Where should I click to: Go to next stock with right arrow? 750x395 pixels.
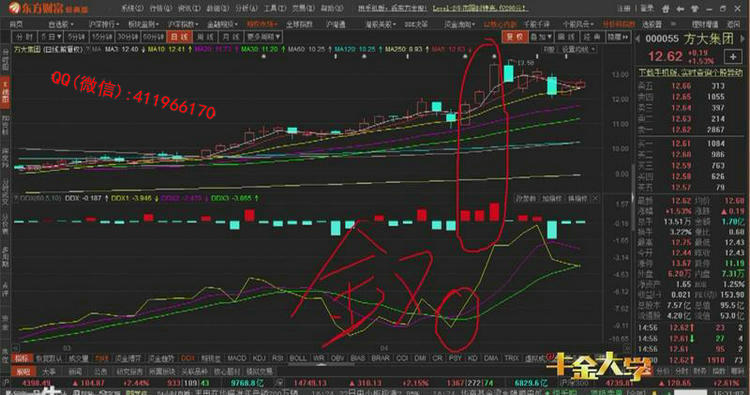point(742,39)
